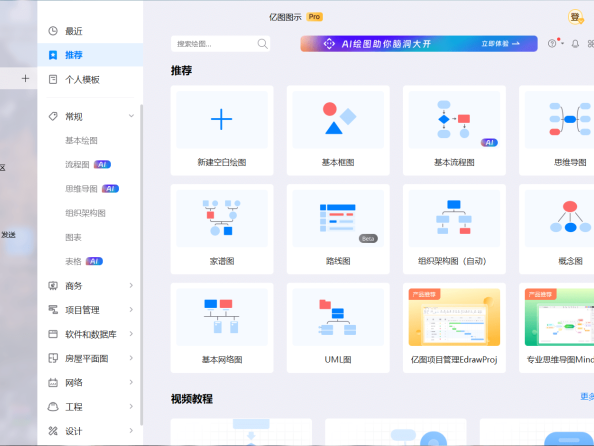Click the AI badge next to 表格
The width and height of the screenshot is (594, 446).
point(94,261)
